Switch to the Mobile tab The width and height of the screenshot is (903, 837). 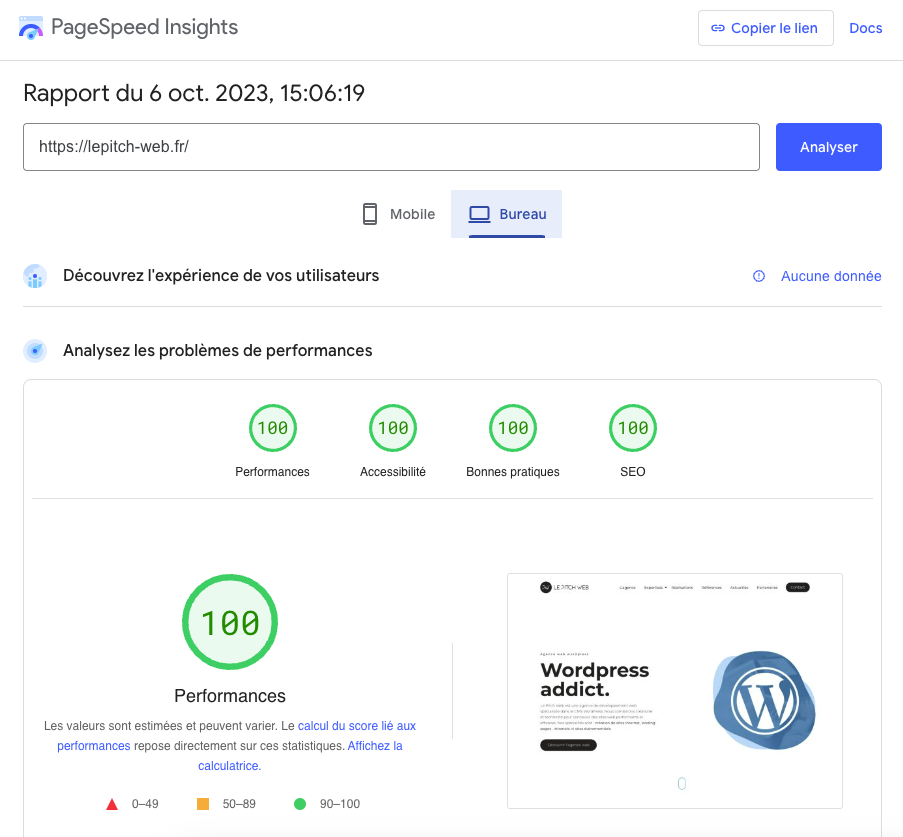(398, 214)
